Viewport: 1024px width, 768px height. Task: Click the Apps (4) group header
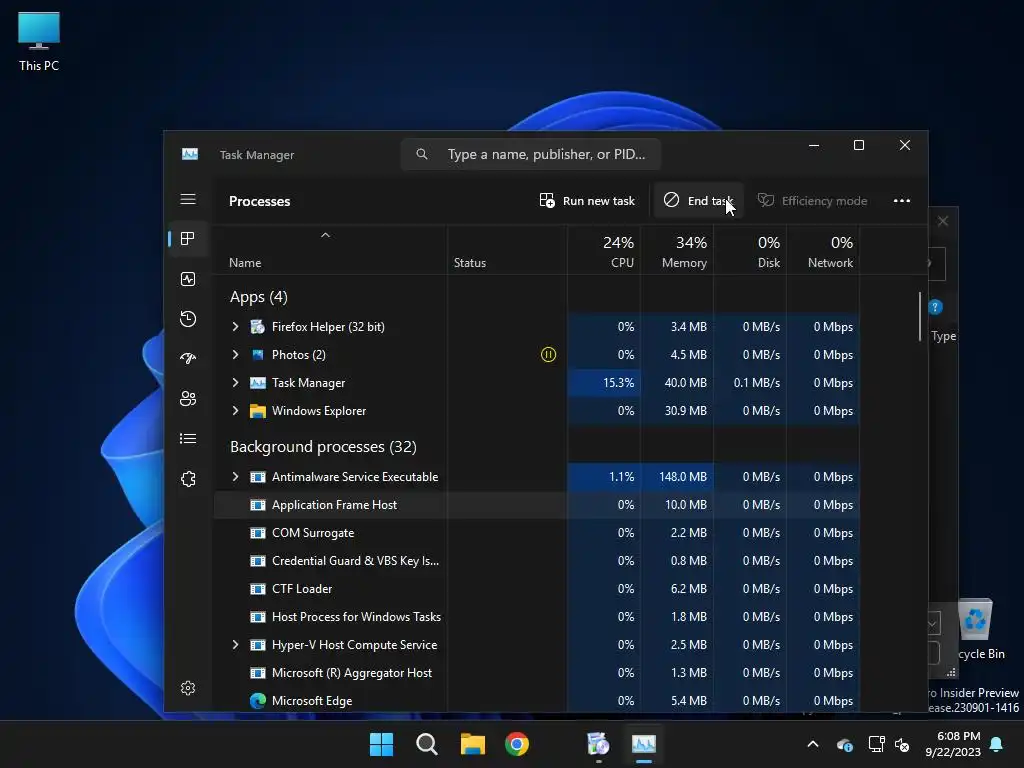259,297
